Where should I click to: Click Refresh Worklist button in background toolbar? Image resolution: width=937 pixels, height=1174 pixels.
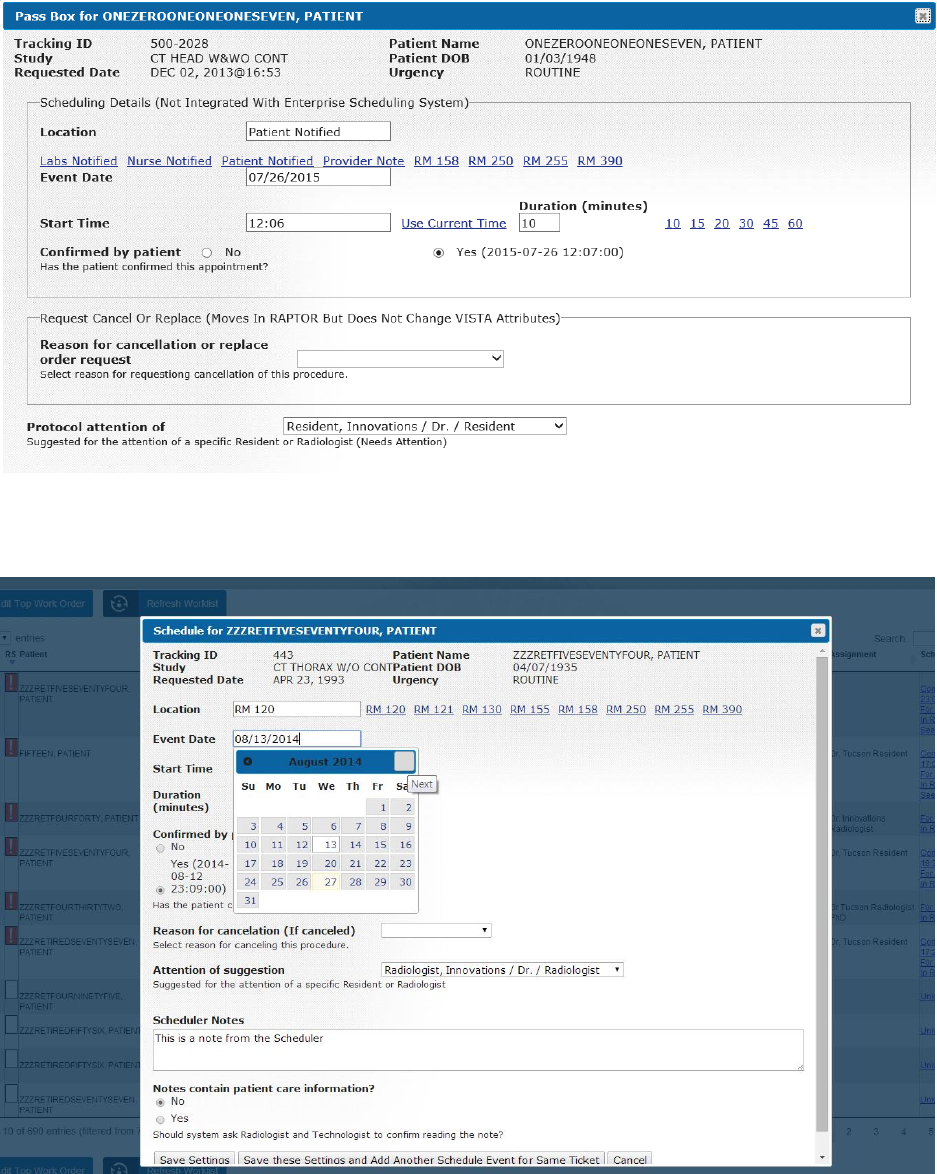pyautogui.click(x=182, y=603)
